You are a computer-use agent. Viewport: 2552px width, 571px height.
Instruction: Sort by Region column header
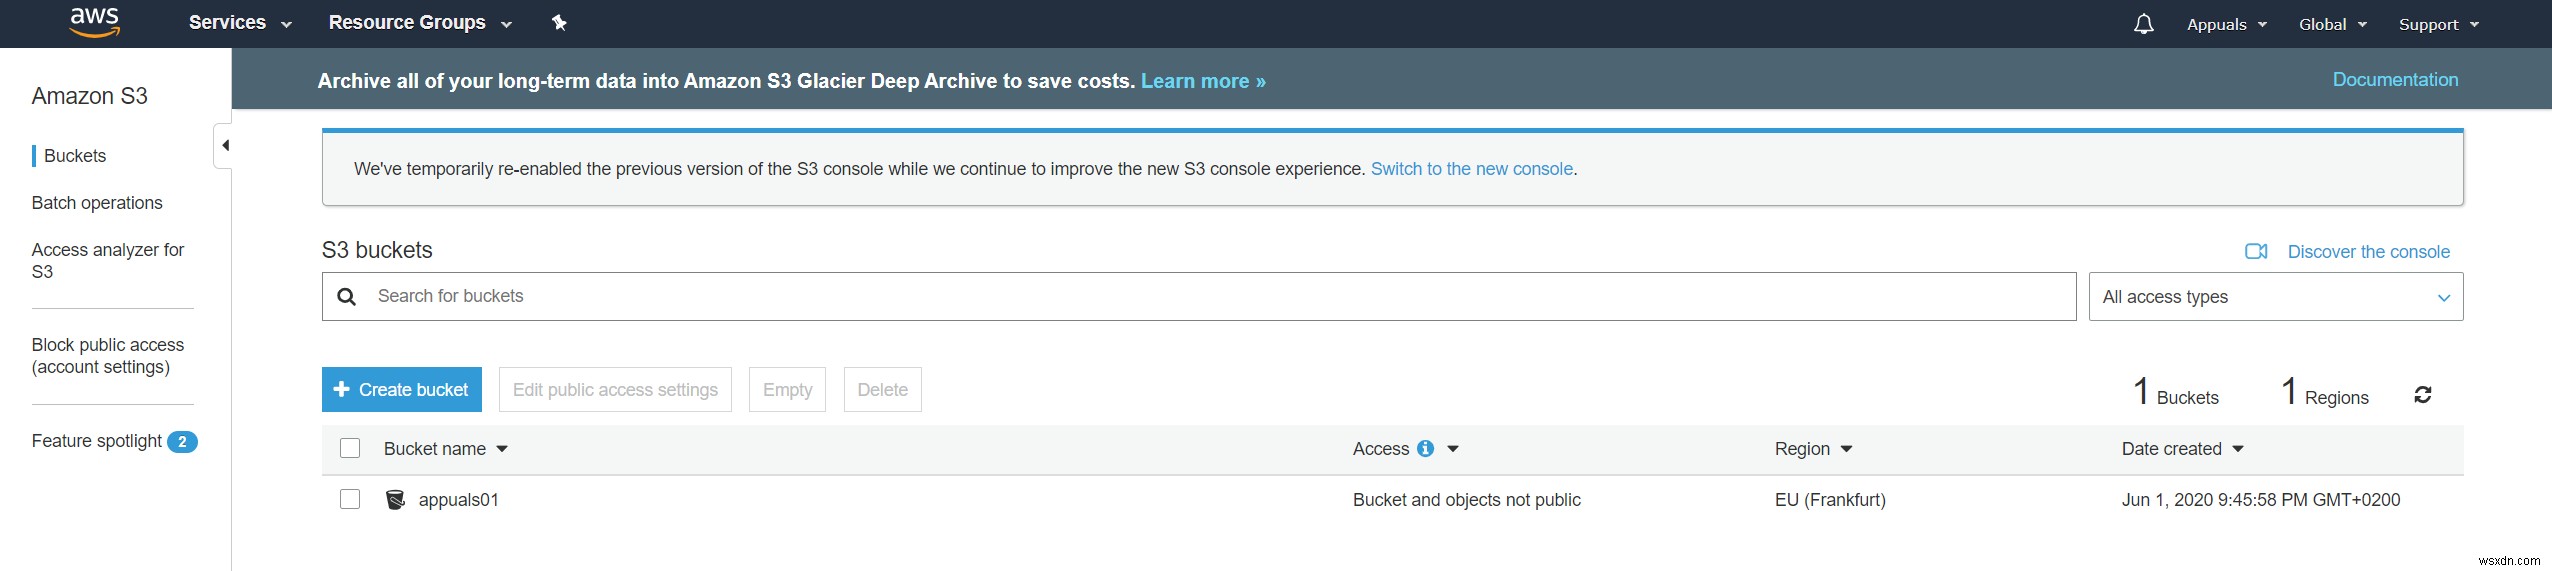(1813, 449)
